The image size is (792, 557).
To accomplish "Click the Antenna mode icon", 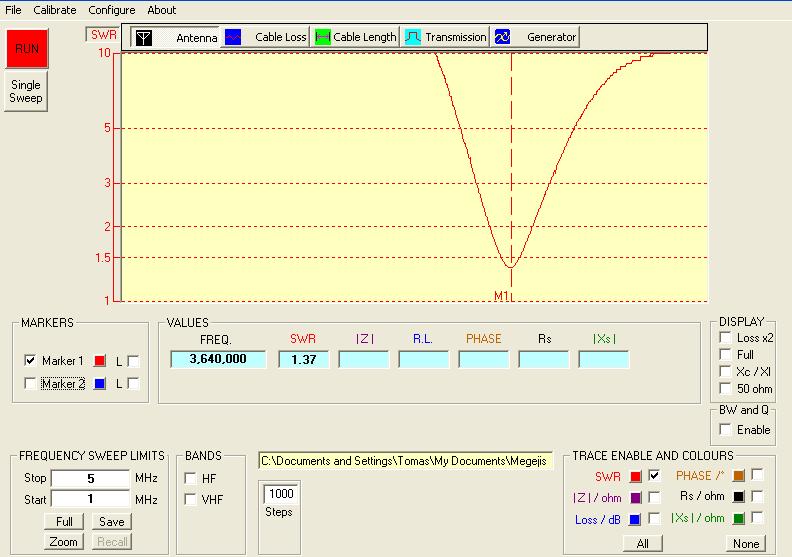I will (144, 37).
